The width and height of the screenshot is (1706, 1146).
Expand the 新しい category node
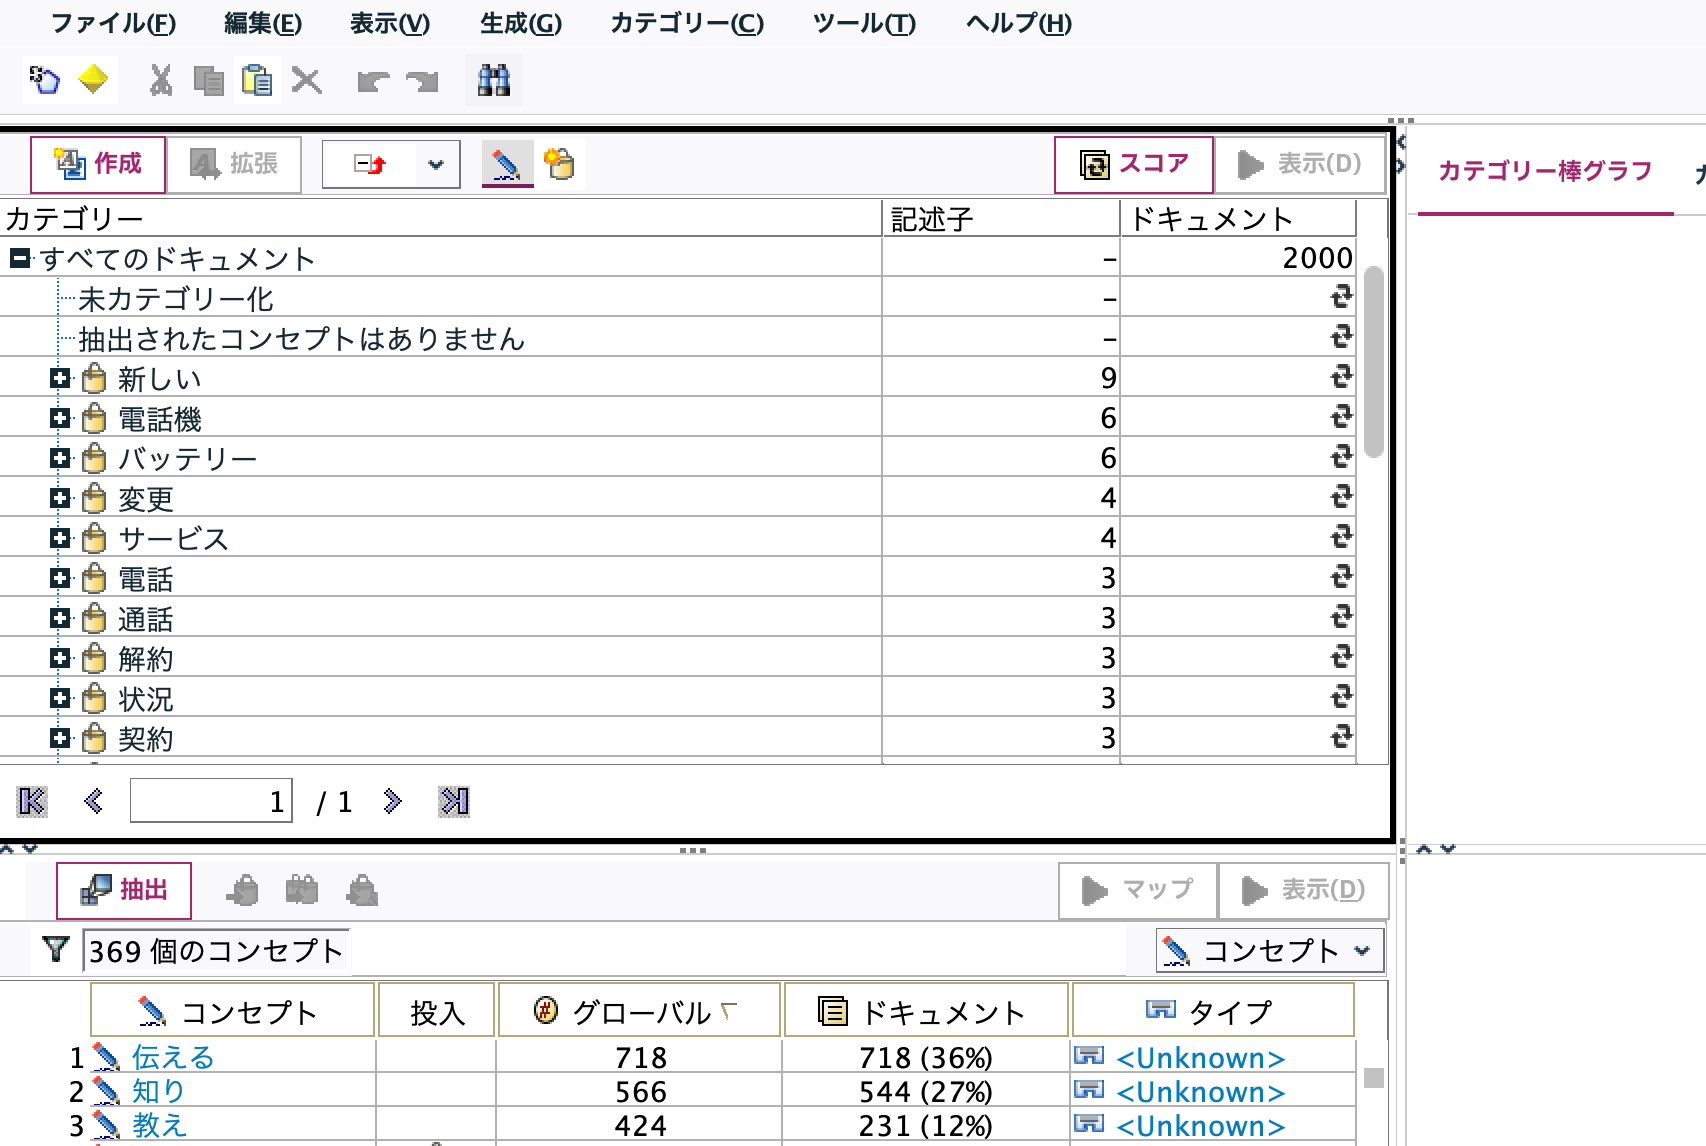point(61,378)
